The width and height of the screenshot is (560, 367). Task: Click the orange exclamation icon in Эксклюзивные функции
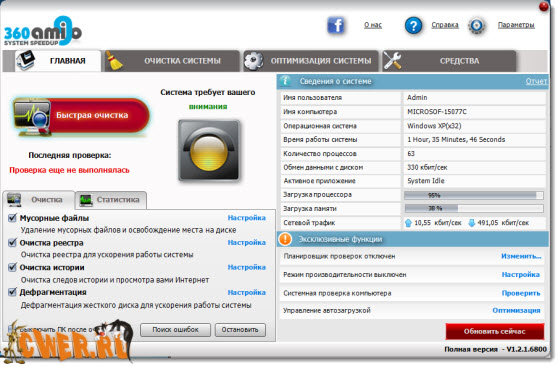285,239
